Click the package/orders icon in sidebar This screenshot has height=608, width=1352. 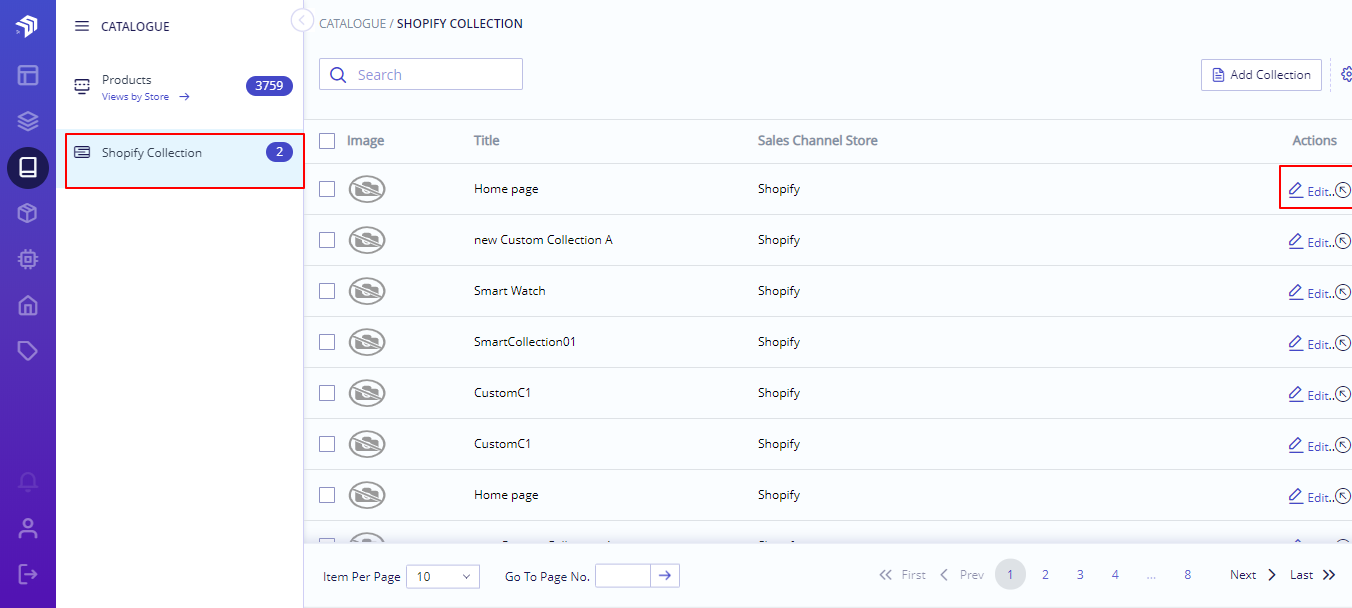point(28,213)
